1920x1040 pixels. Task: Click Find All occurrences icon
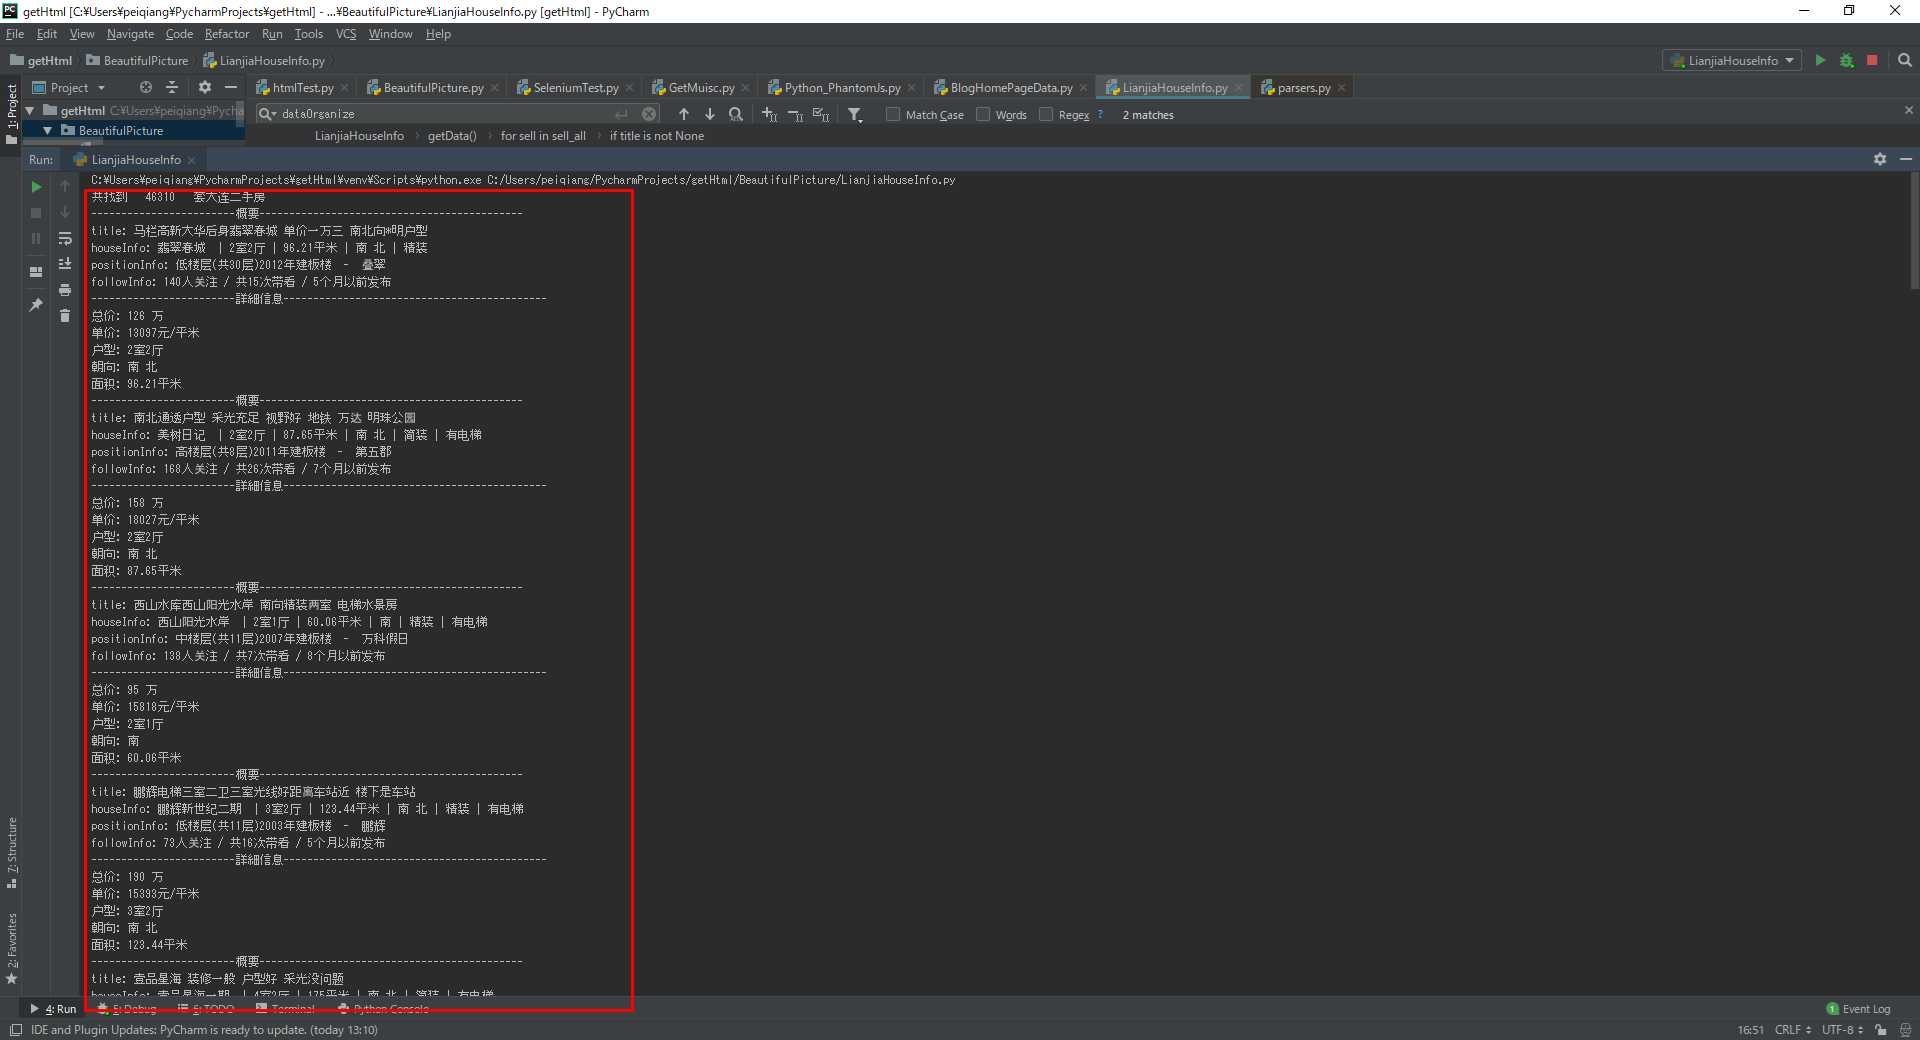(x=736, y=115)
